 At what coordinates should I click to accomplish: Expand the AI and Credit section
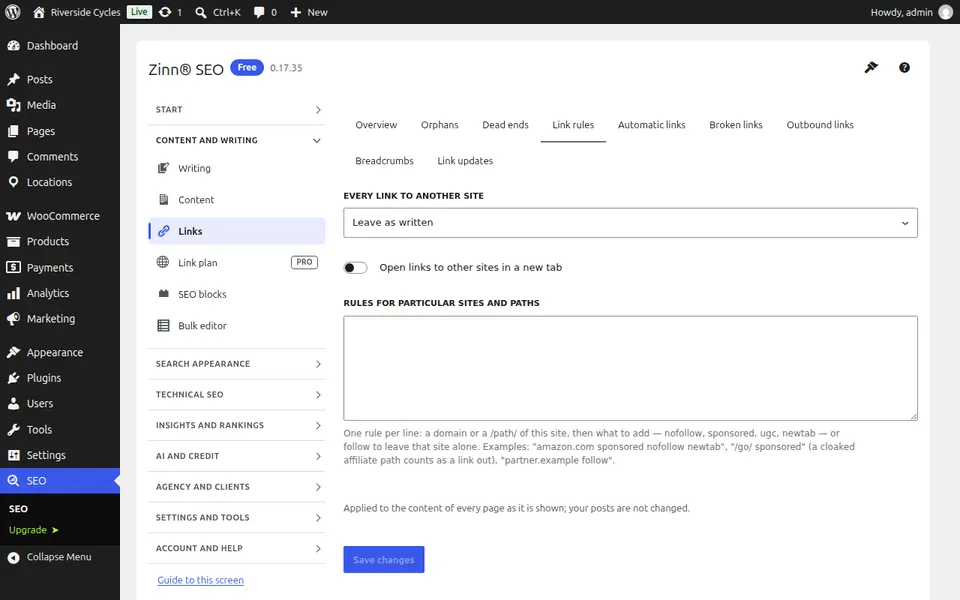click(x=237, y=456)
